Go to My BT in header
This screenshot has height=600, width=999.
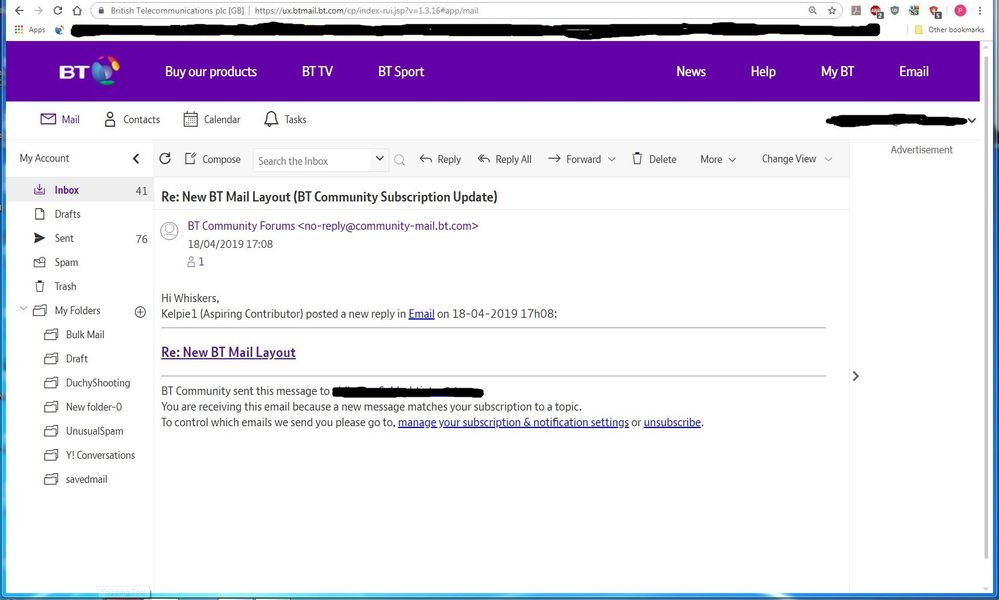pos(837,72)
